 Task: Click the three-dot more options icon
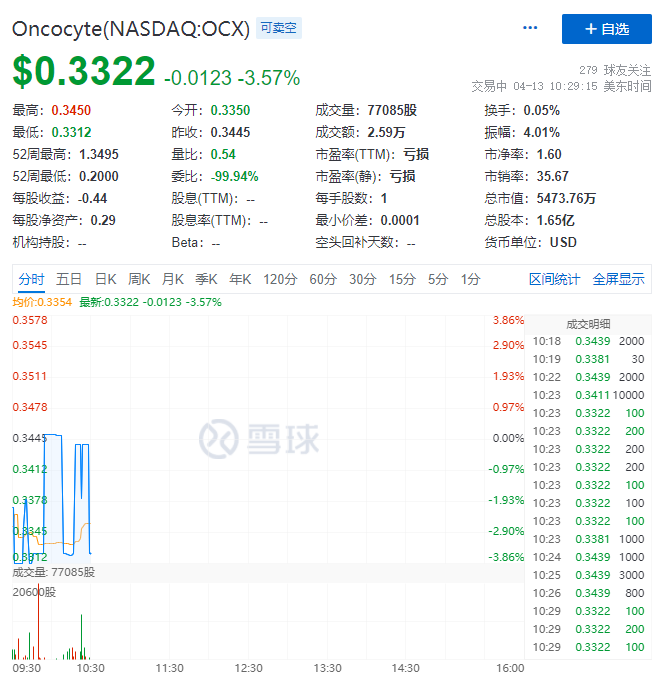coord(530,28)
